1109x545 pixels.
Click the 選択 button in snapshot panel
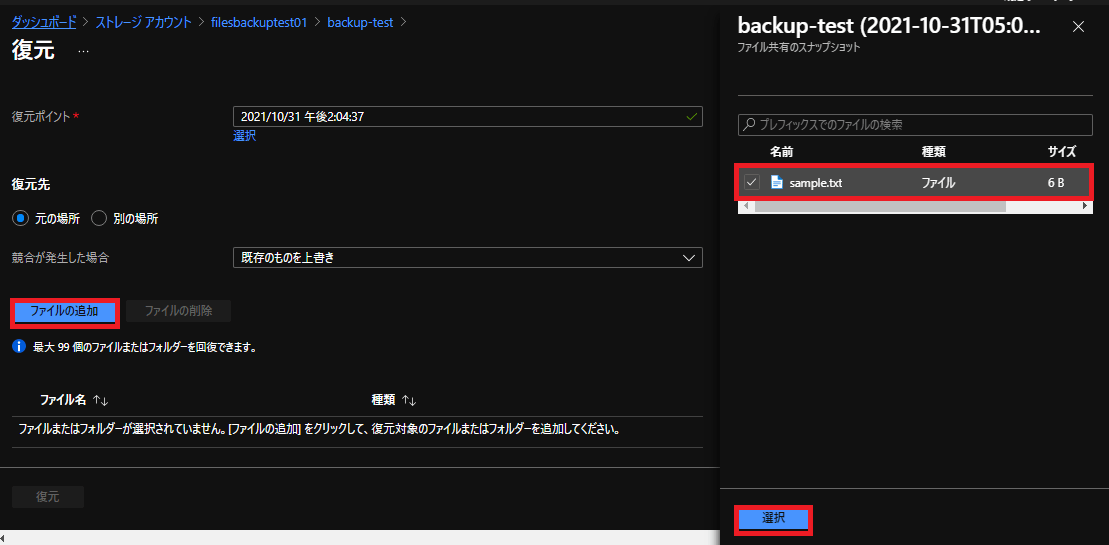coord(774,519)
